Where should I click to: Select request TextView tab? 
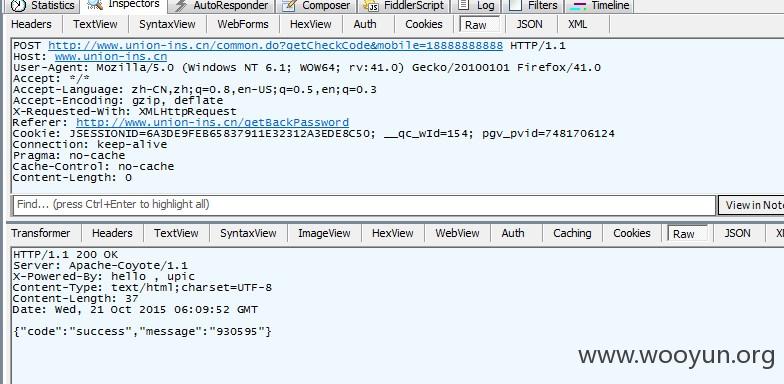95,24
